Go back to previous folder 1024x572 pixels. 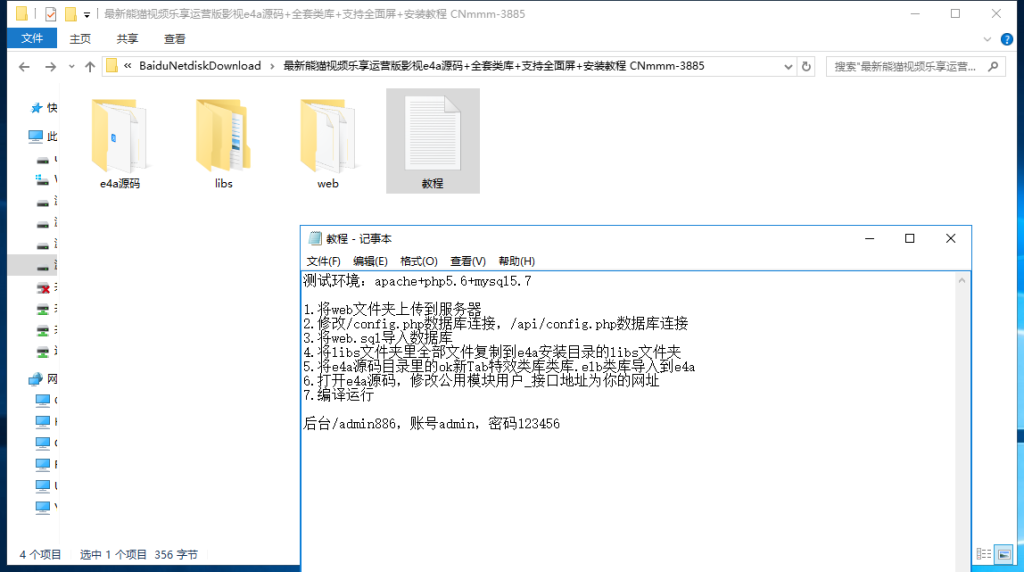click(24, 67)
